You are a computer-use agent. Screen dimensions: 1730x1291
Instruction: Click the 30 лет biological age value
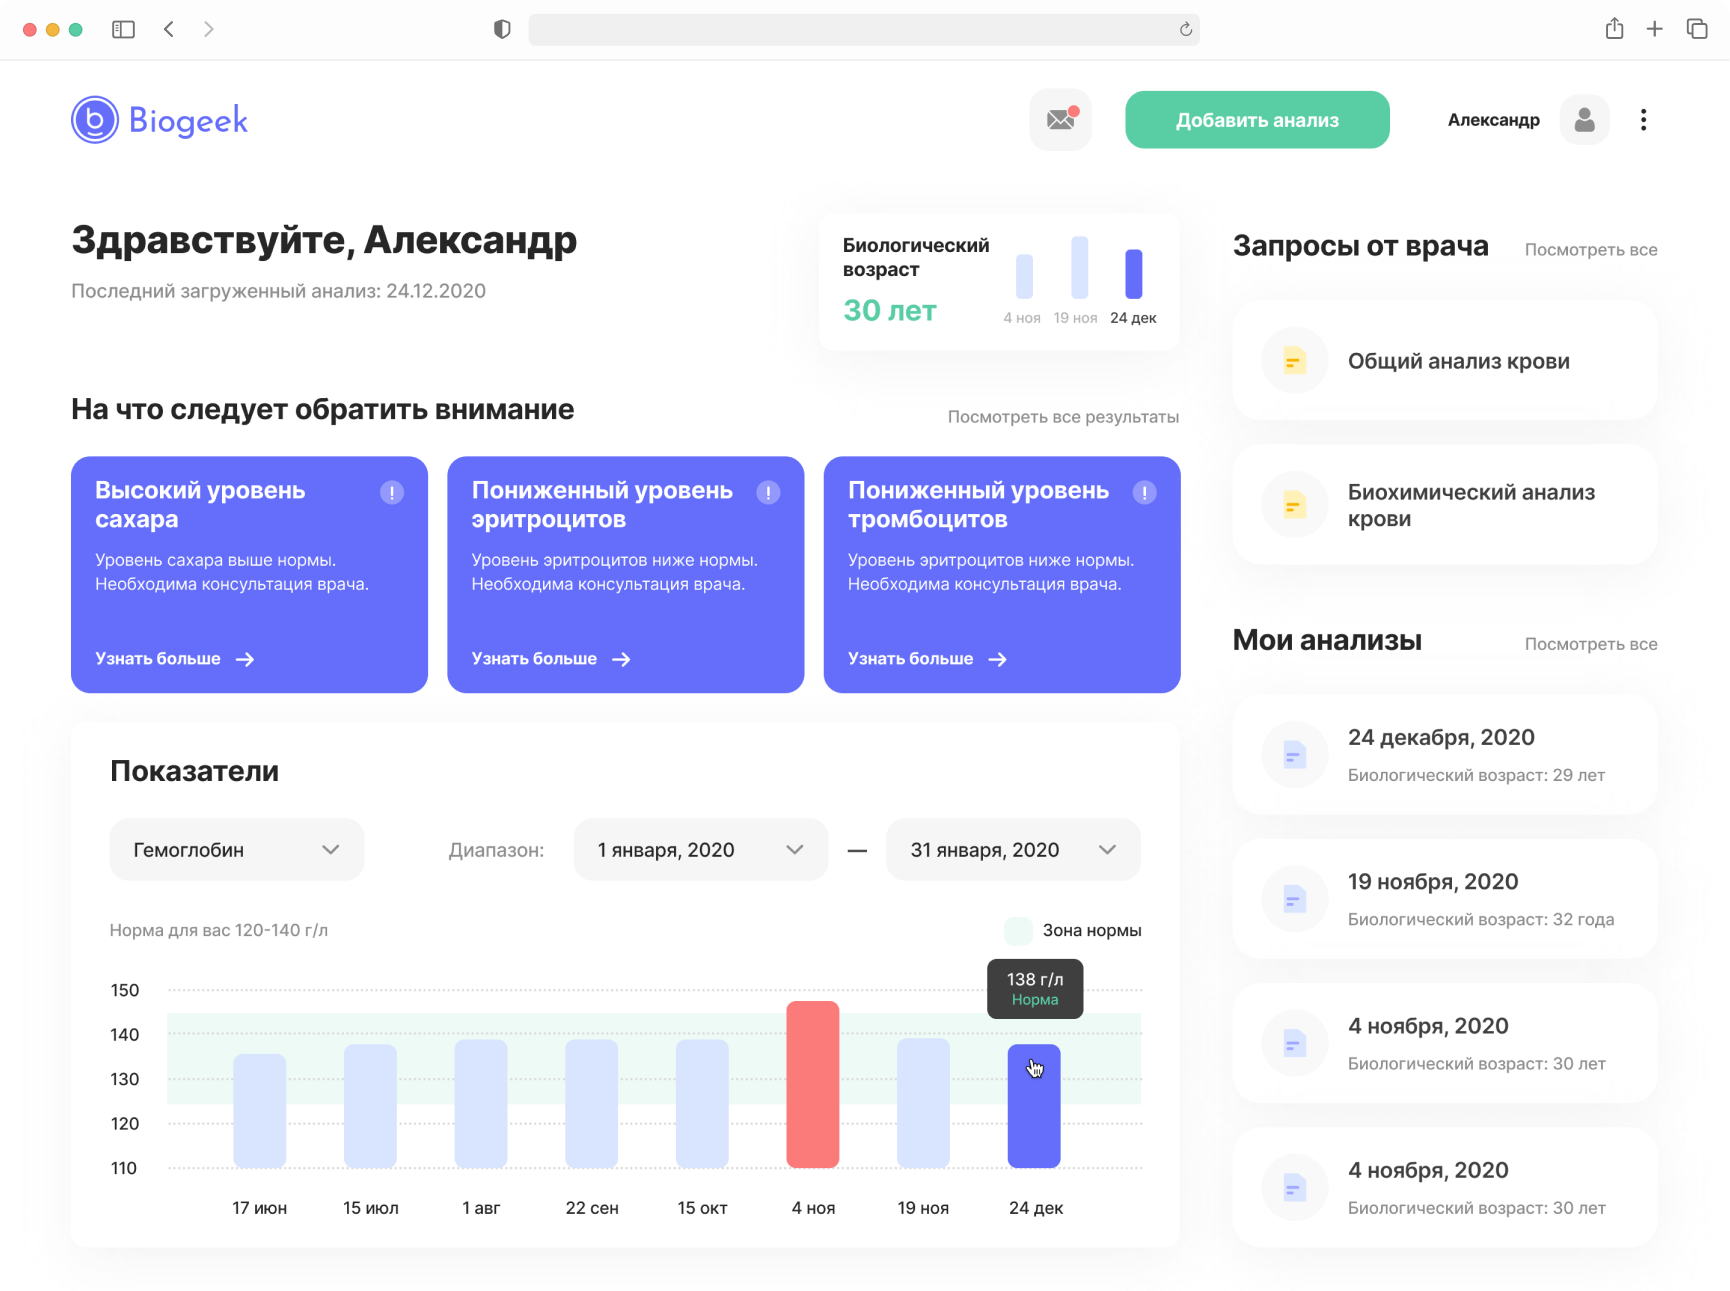[889, 311]
